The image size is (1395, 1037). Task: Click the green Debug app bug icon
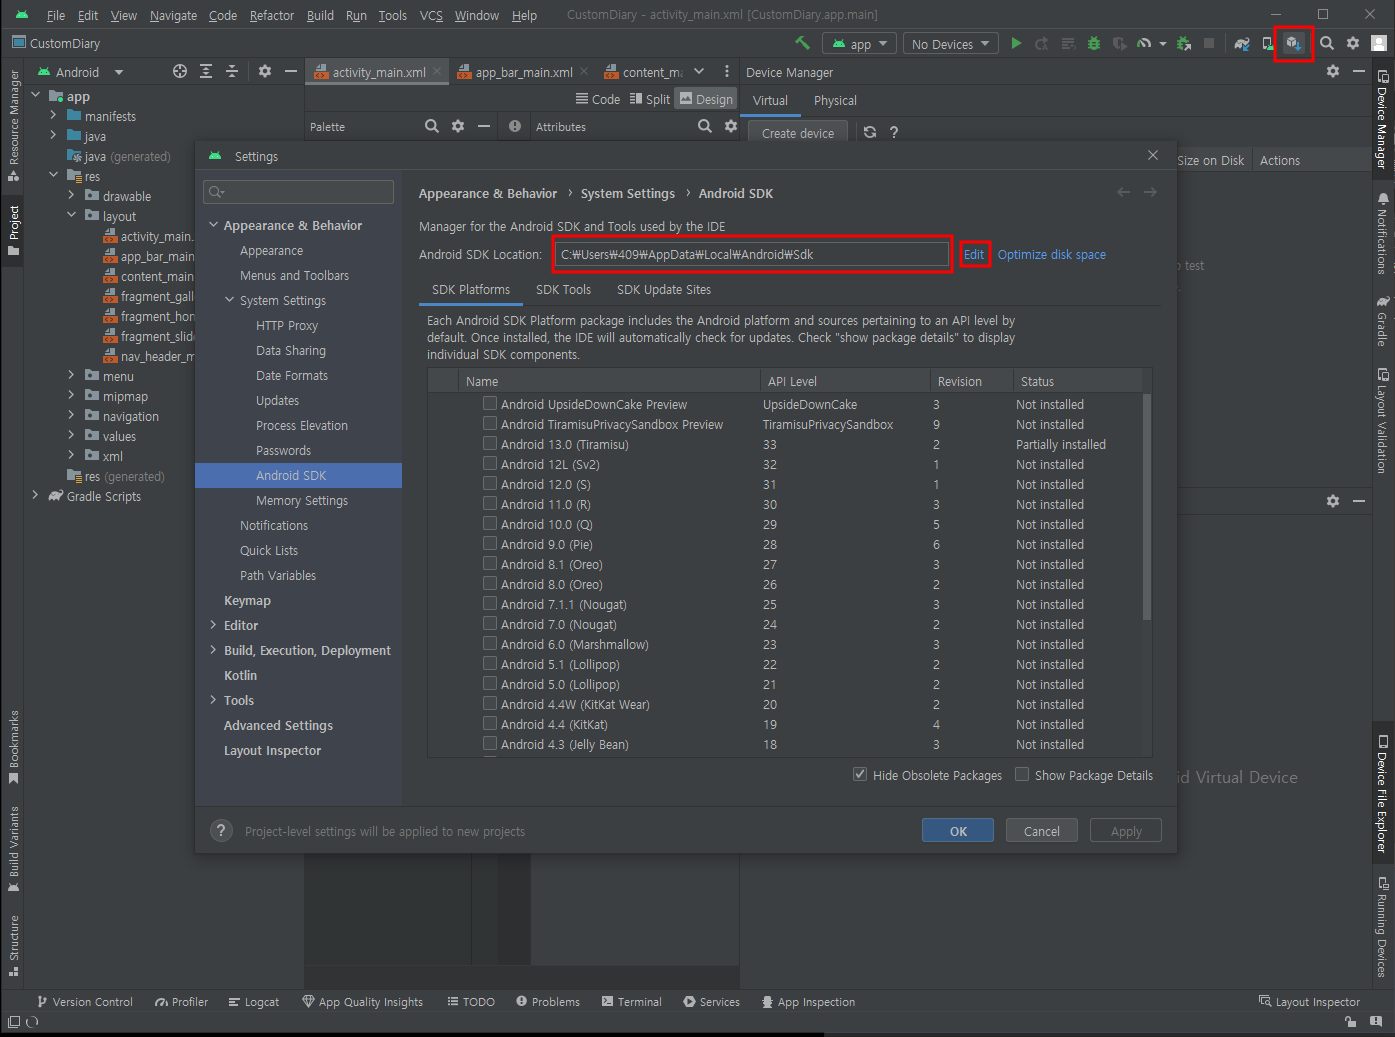point(1094,43)
